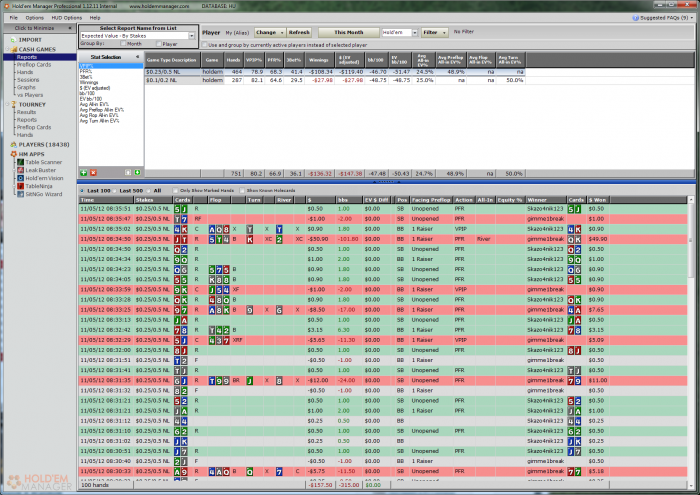Open the Options menu
The width and height of the screenshot is (700, 495).
(x=34, y=18)
